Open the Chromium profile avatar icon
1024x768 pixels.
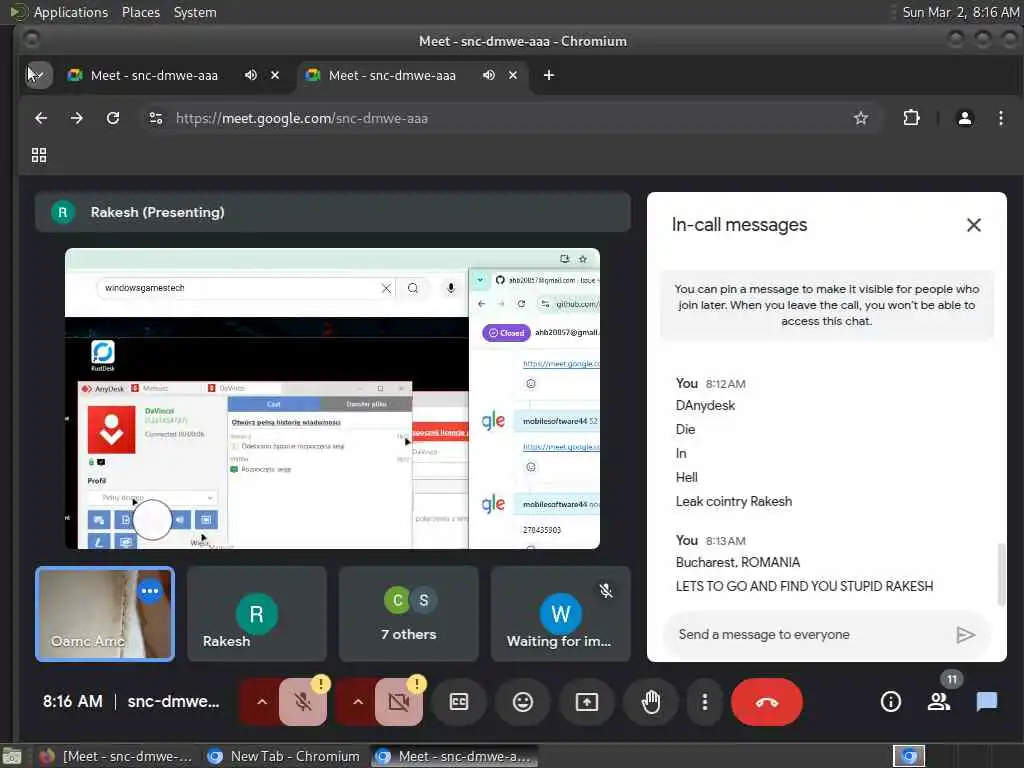coord(965,118)
